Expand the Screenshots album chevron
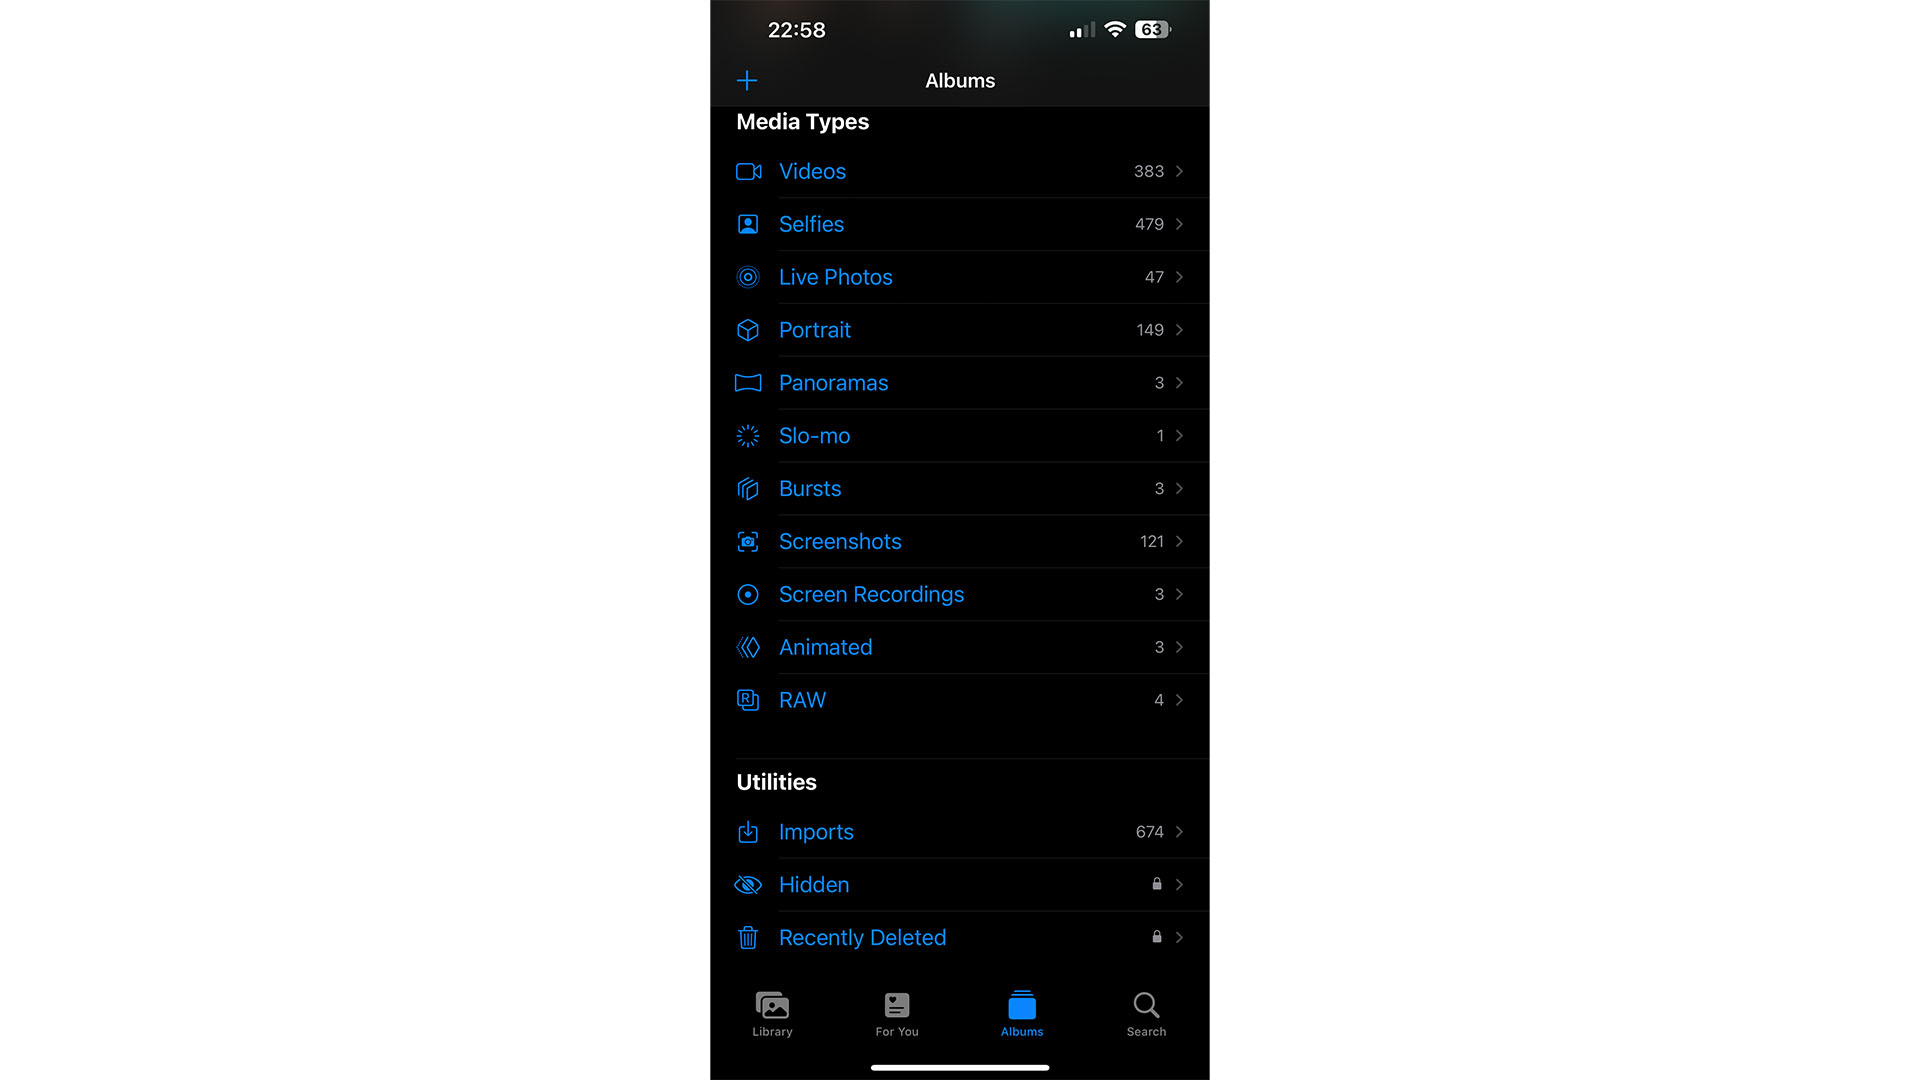Viewport: 1920px width, 1080px height. coord(1179,541)
